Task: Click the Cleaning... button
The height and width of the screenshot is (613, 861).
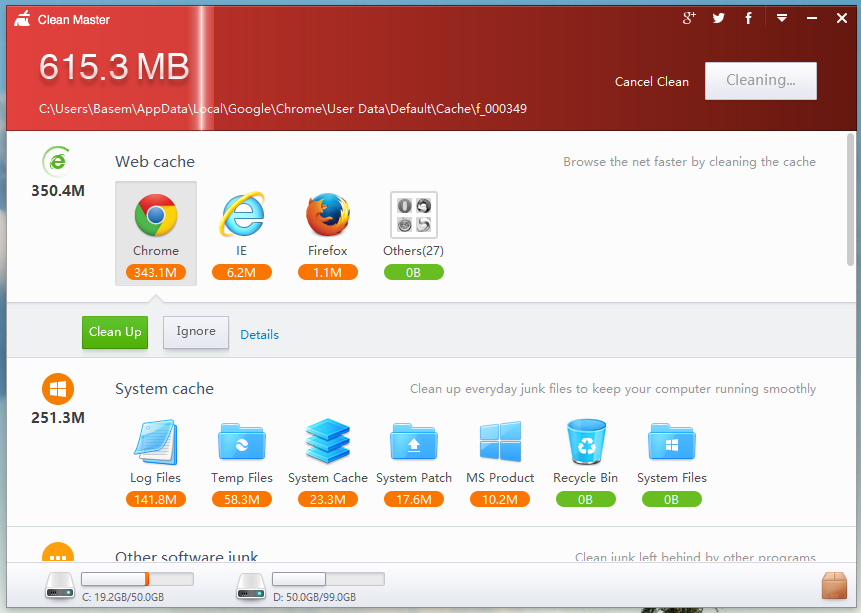Action: [x=761, y=81]
